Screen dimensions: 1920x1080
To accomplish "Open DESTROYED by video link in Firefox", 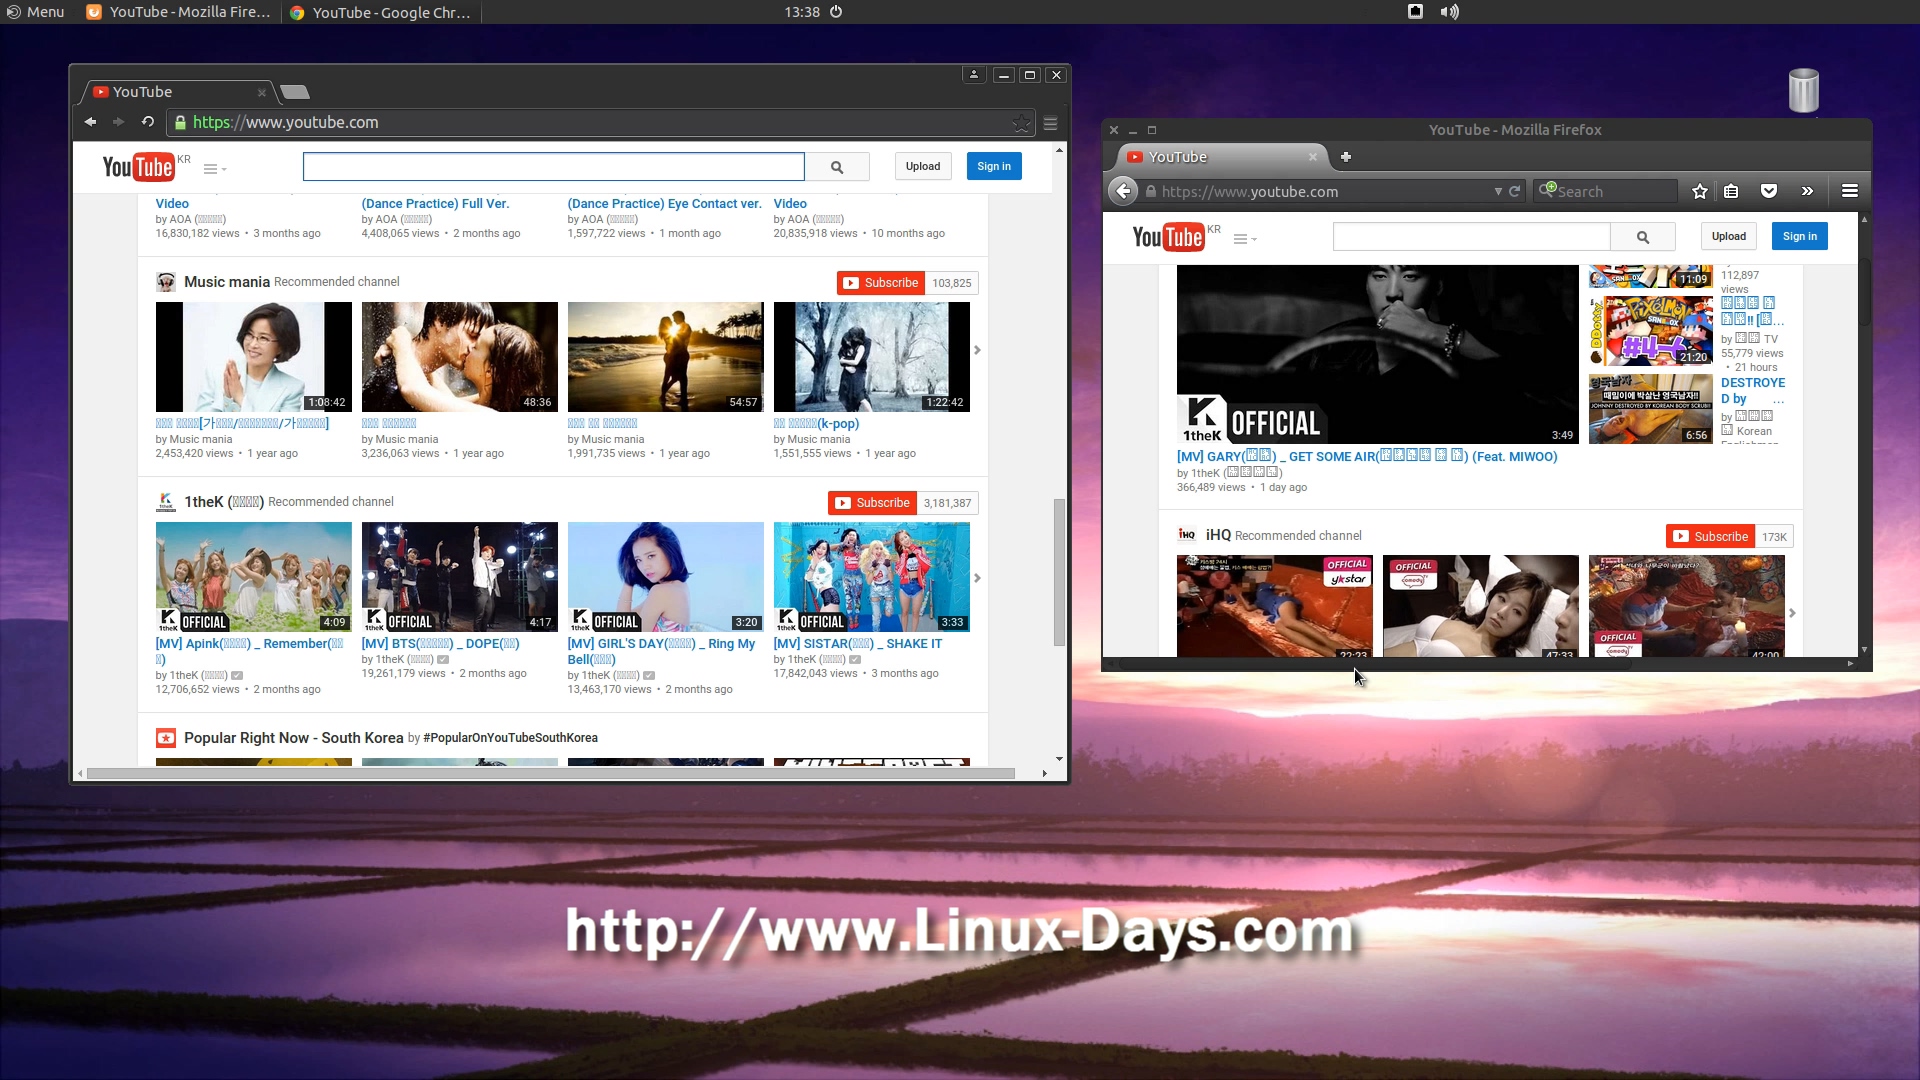I will click(1752, 391).
